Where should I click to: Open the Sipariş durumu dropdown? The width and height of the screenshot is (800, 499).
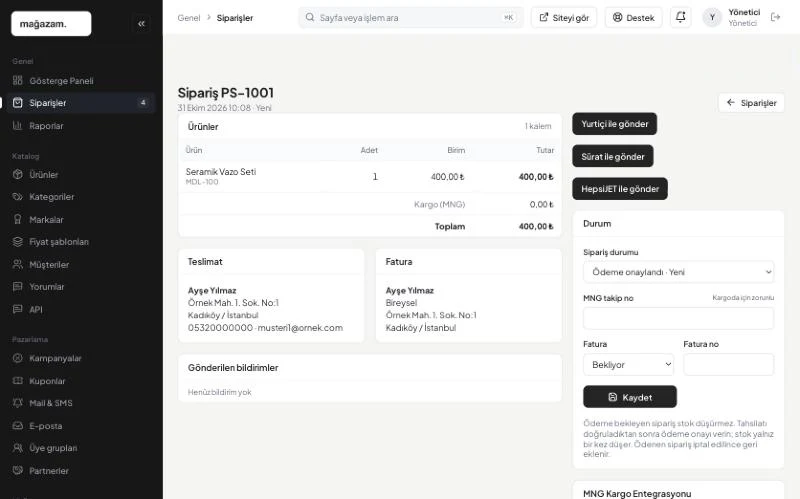pyautogui.click(x=678, y=272)
